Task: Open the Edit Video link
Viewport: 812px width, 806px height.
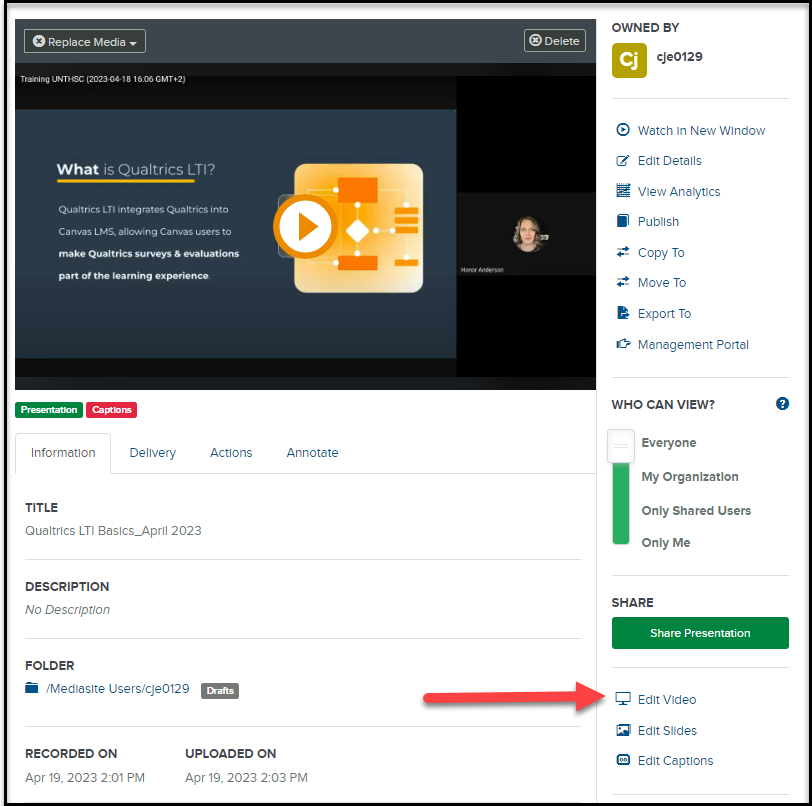Action: 667,700
